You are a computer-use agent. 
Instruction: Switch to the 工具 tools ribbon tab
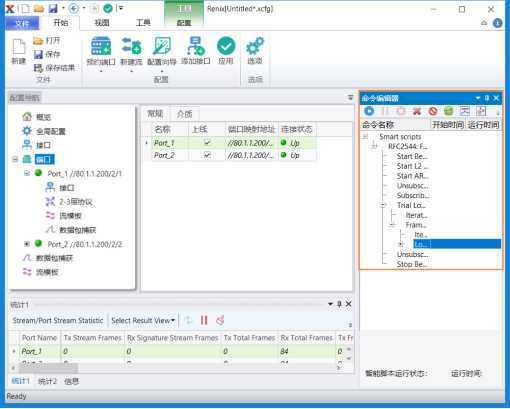[143, 23]
